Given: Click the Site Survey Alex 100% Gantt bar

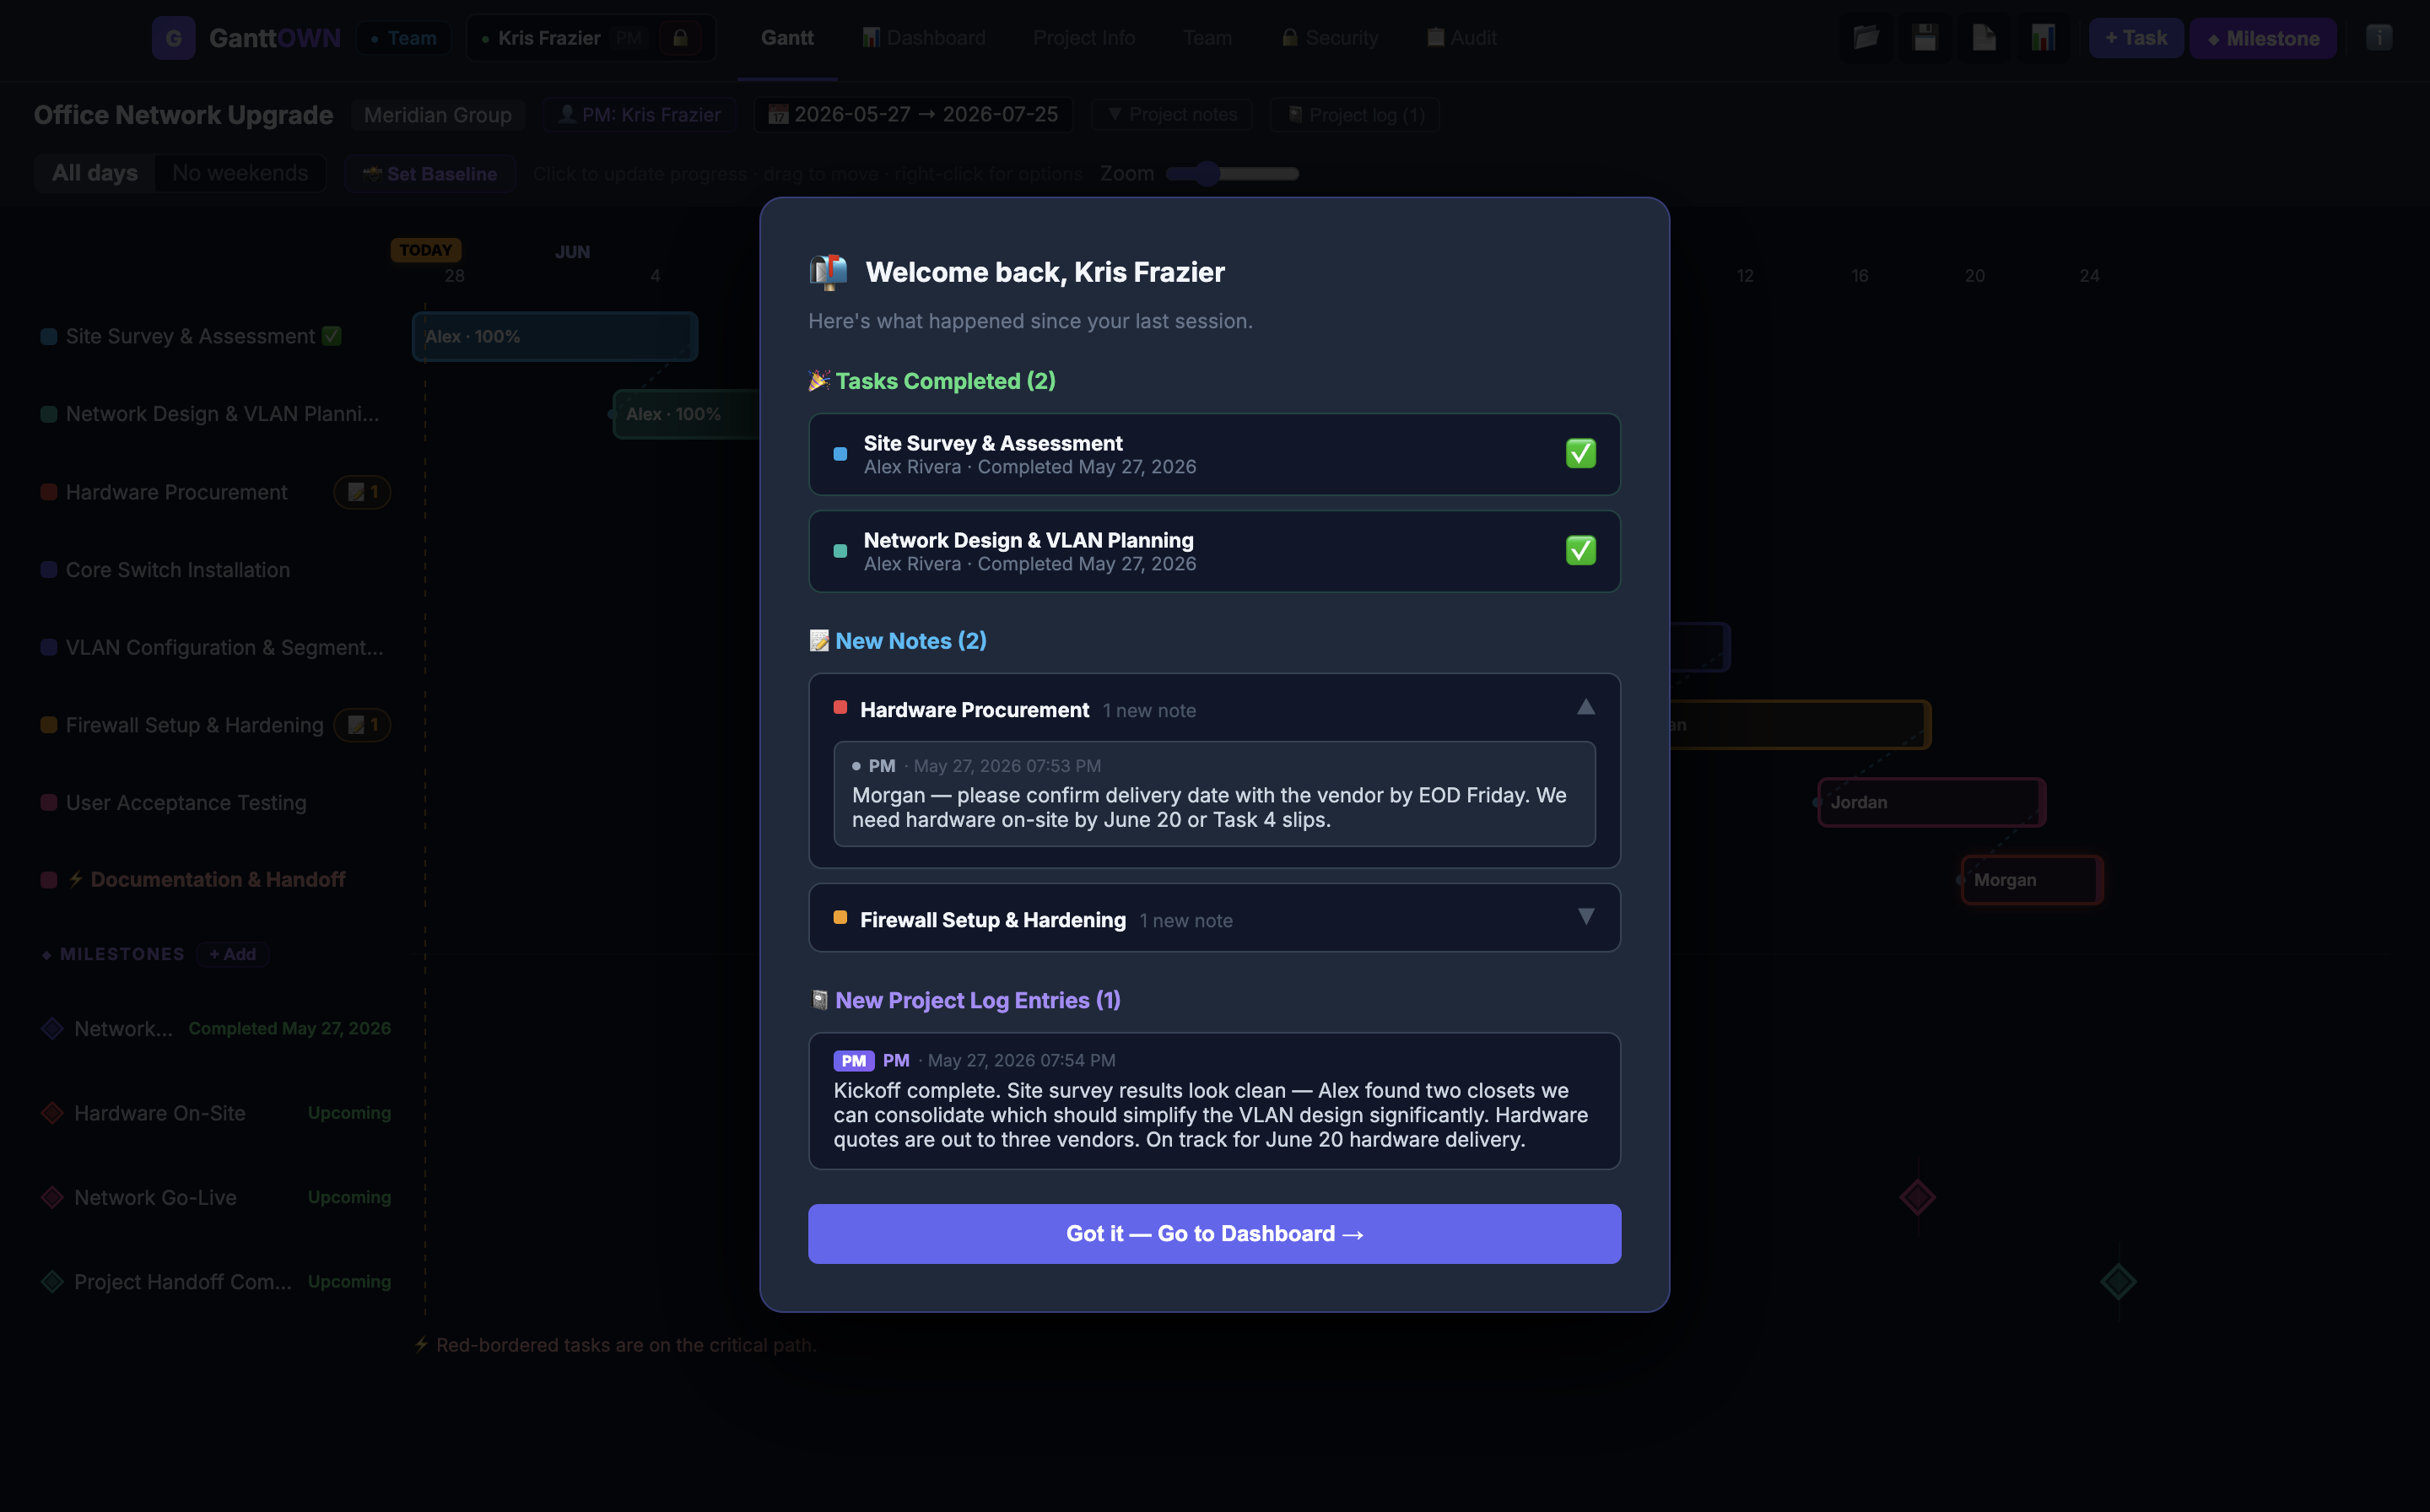Looking at the screenshot, I should click(555, 336).
